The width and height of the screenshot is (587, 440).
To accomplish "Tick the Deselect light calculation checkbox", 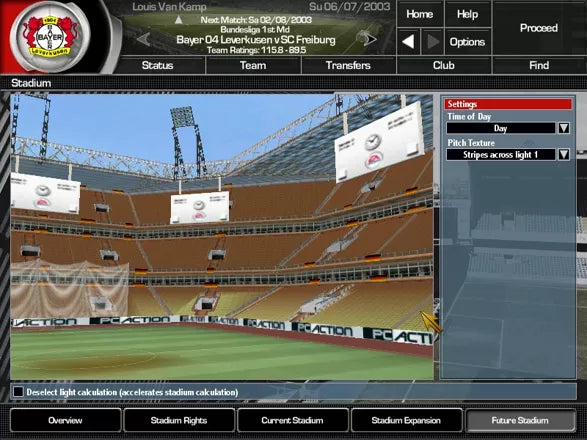I will coord(18,392).
